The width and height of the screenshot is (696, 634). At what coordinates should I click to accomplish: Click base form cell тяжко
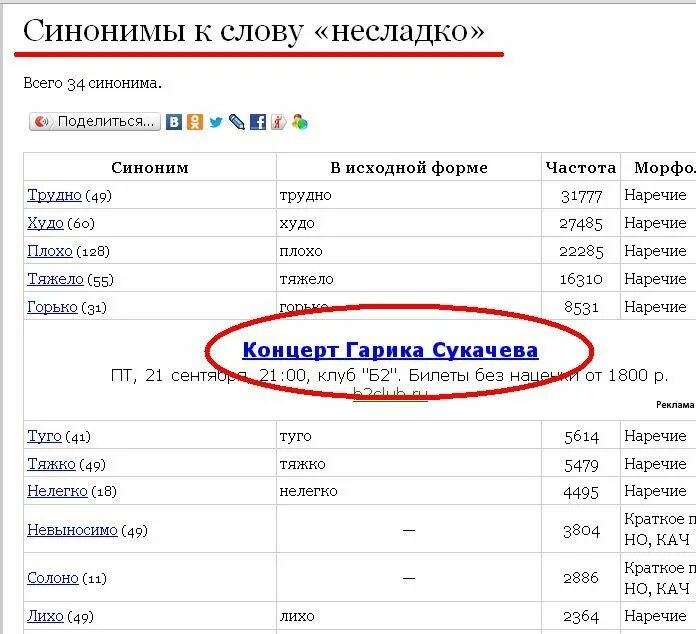coord(302,464)
